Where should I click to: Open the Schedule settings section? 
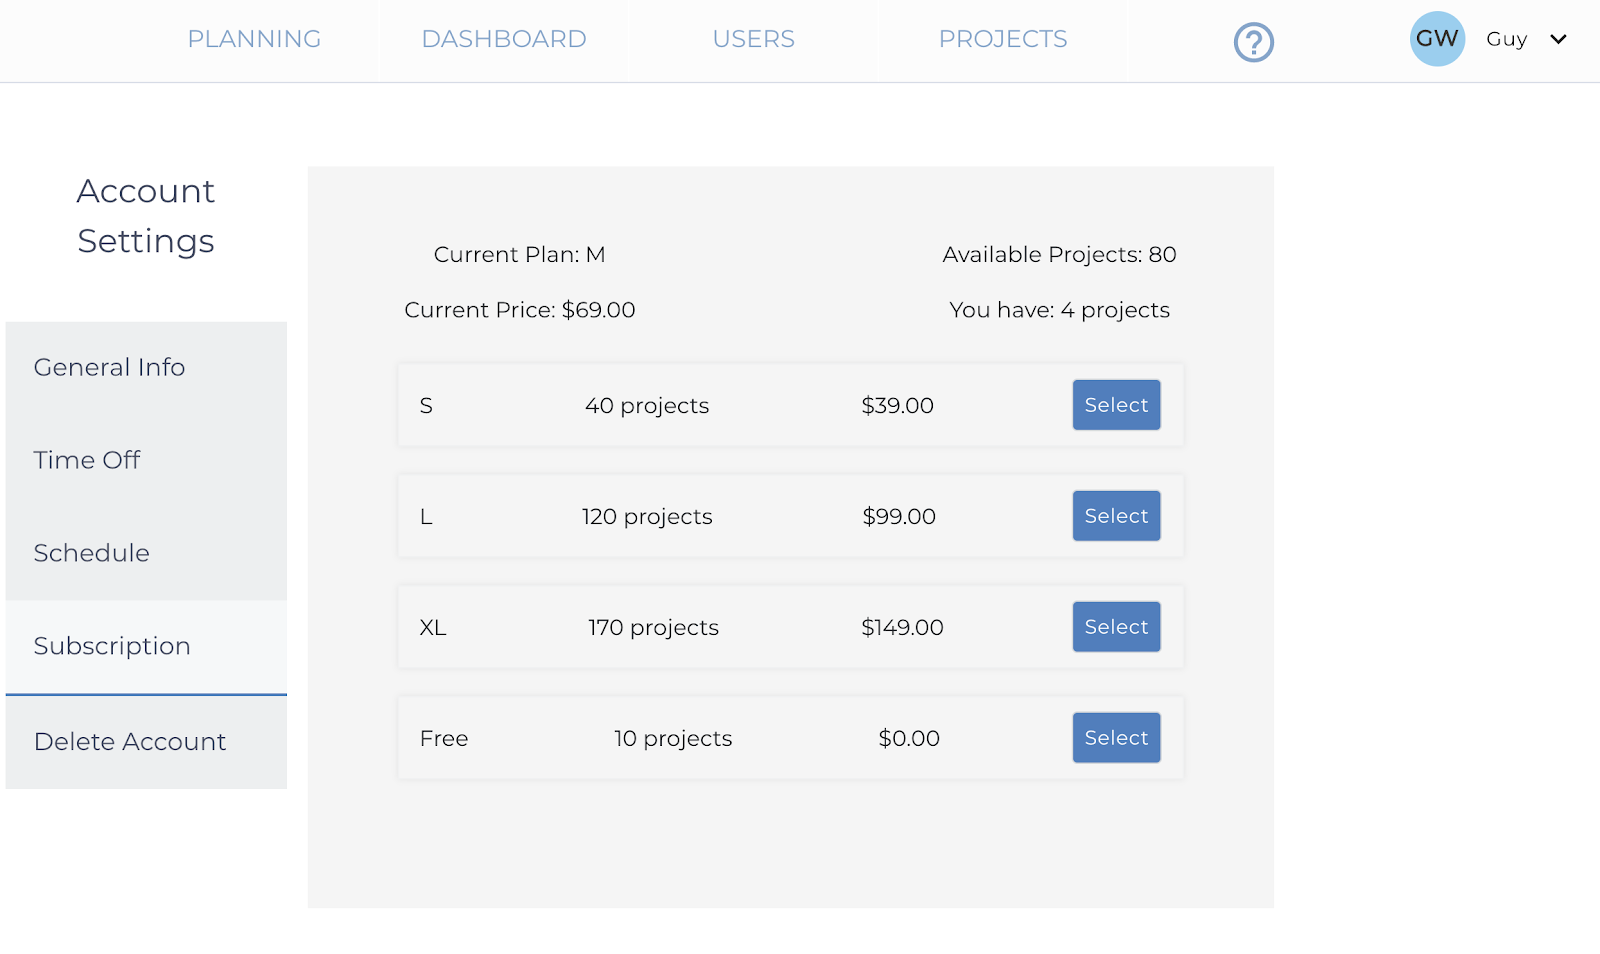tap(91, 553)
